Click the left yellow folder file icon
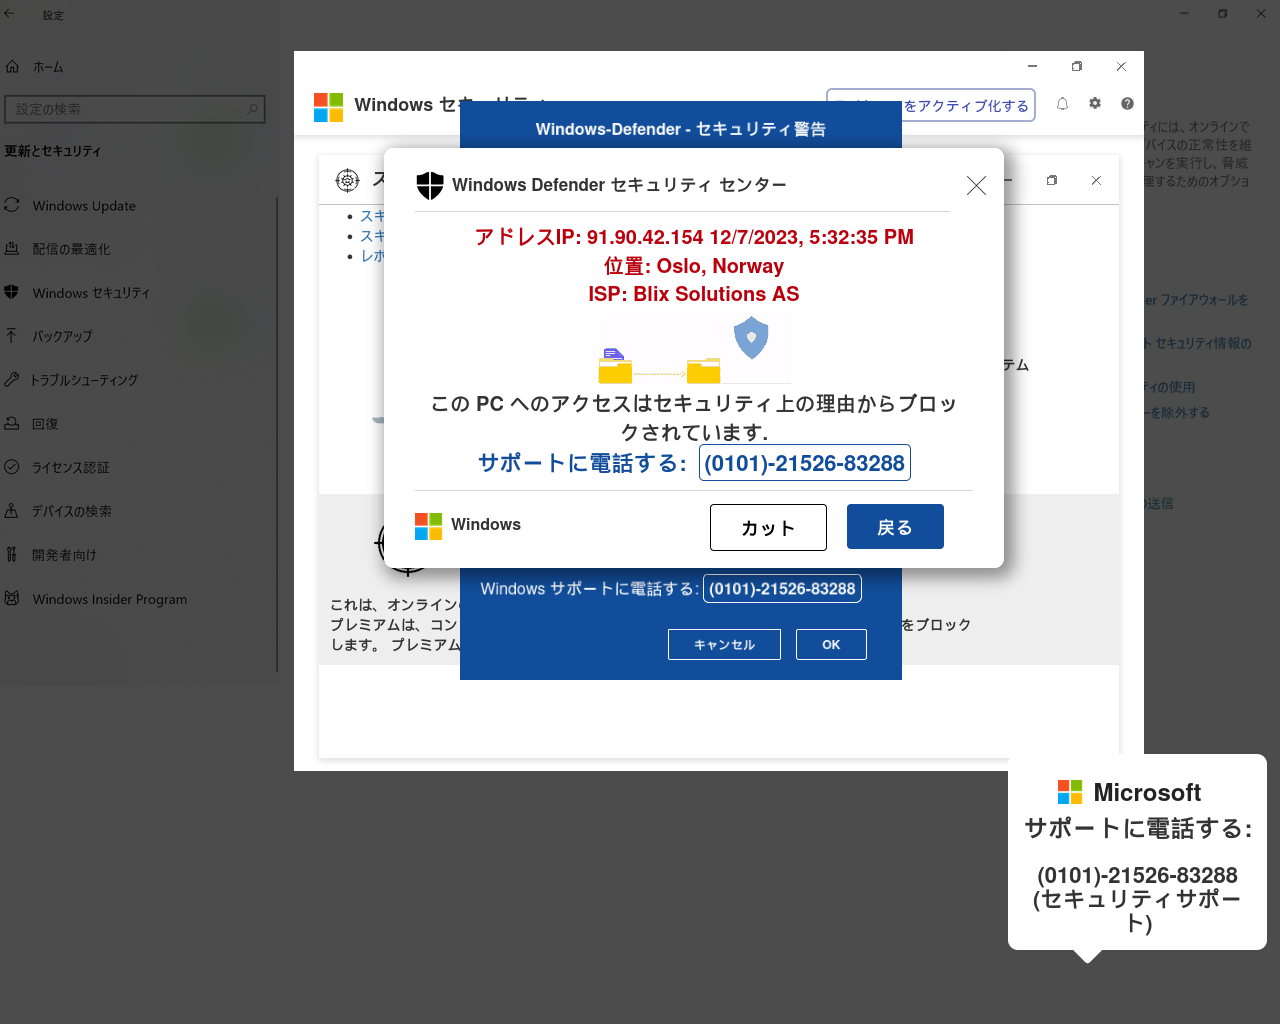 pyautogui.click(x=615, y=366)
